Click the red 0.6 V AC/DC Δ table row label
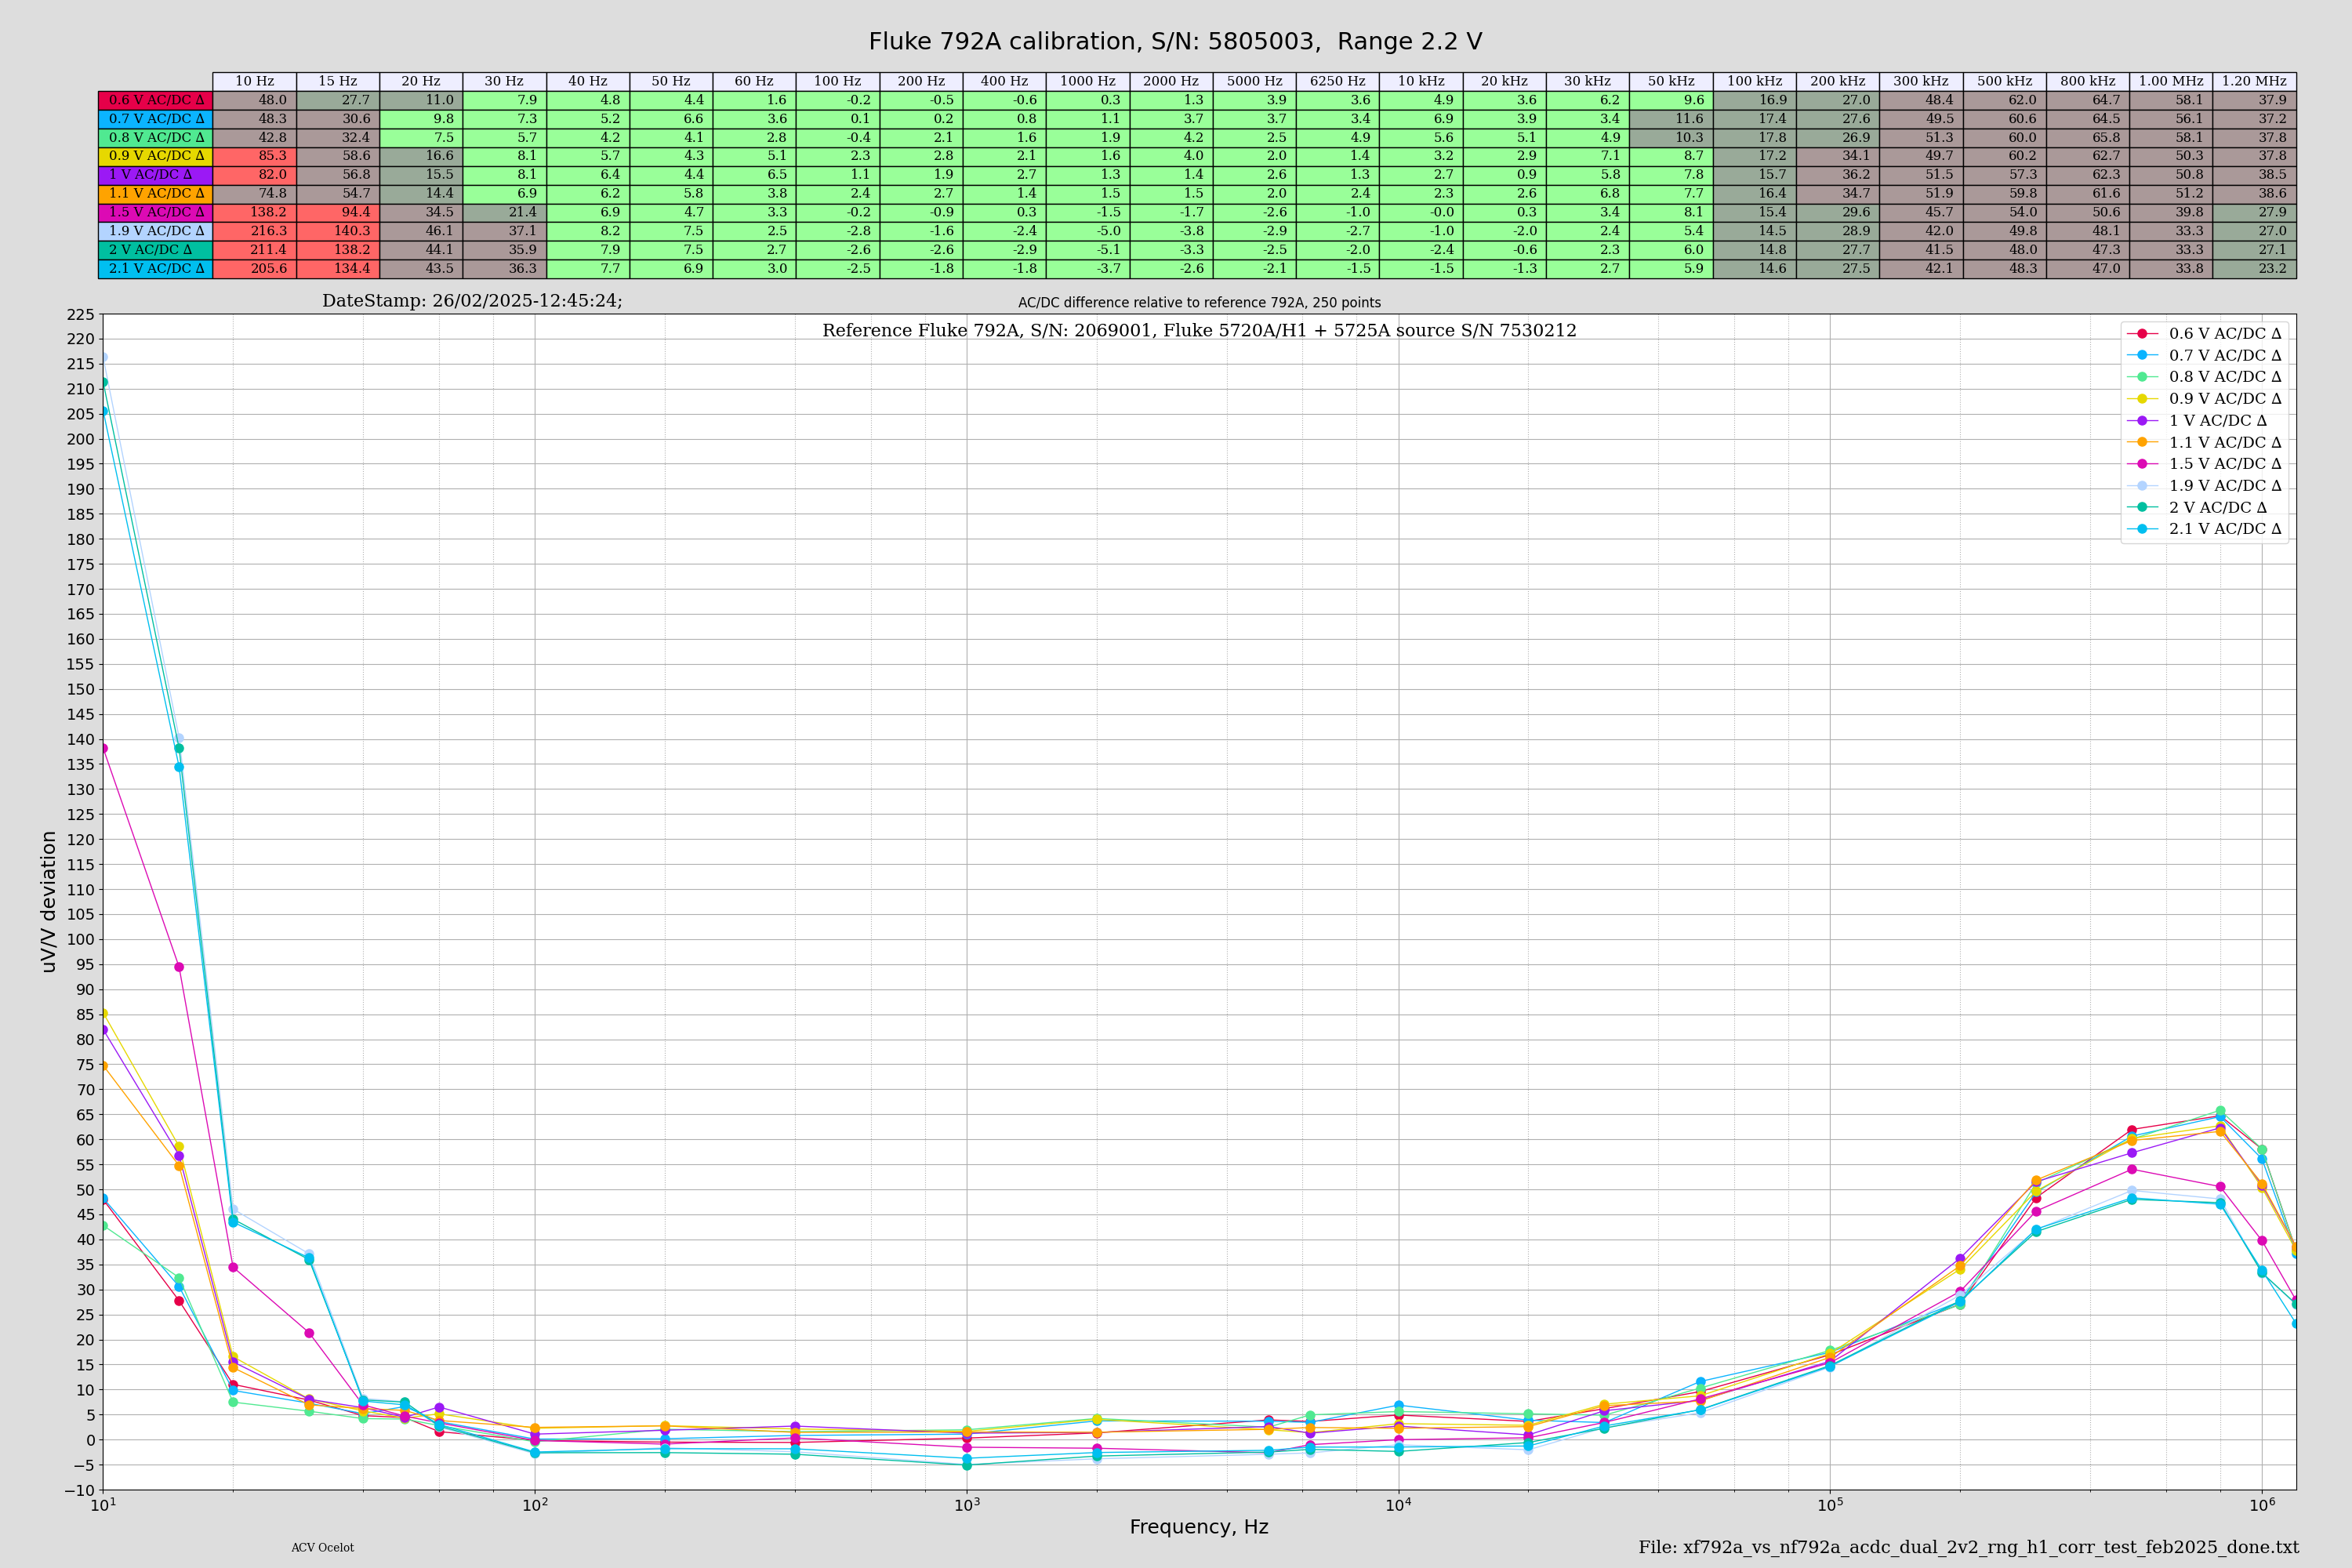2352x1568 pixels. coord(156,100)
